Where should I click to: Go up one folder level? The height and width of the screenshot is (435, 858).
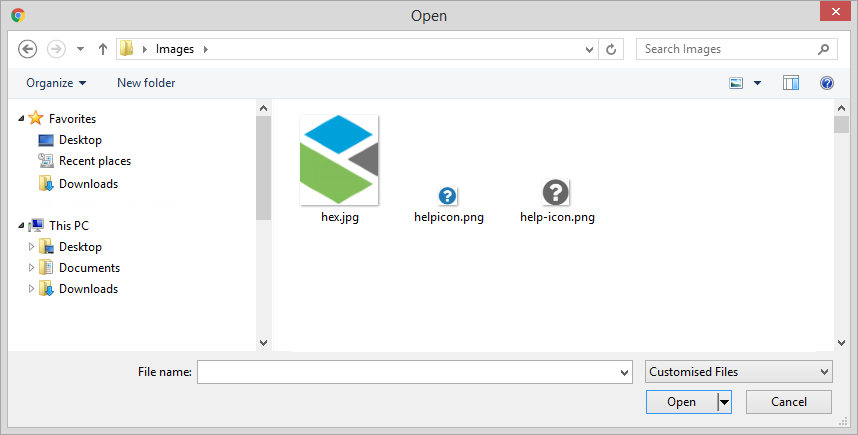(103, 49)
